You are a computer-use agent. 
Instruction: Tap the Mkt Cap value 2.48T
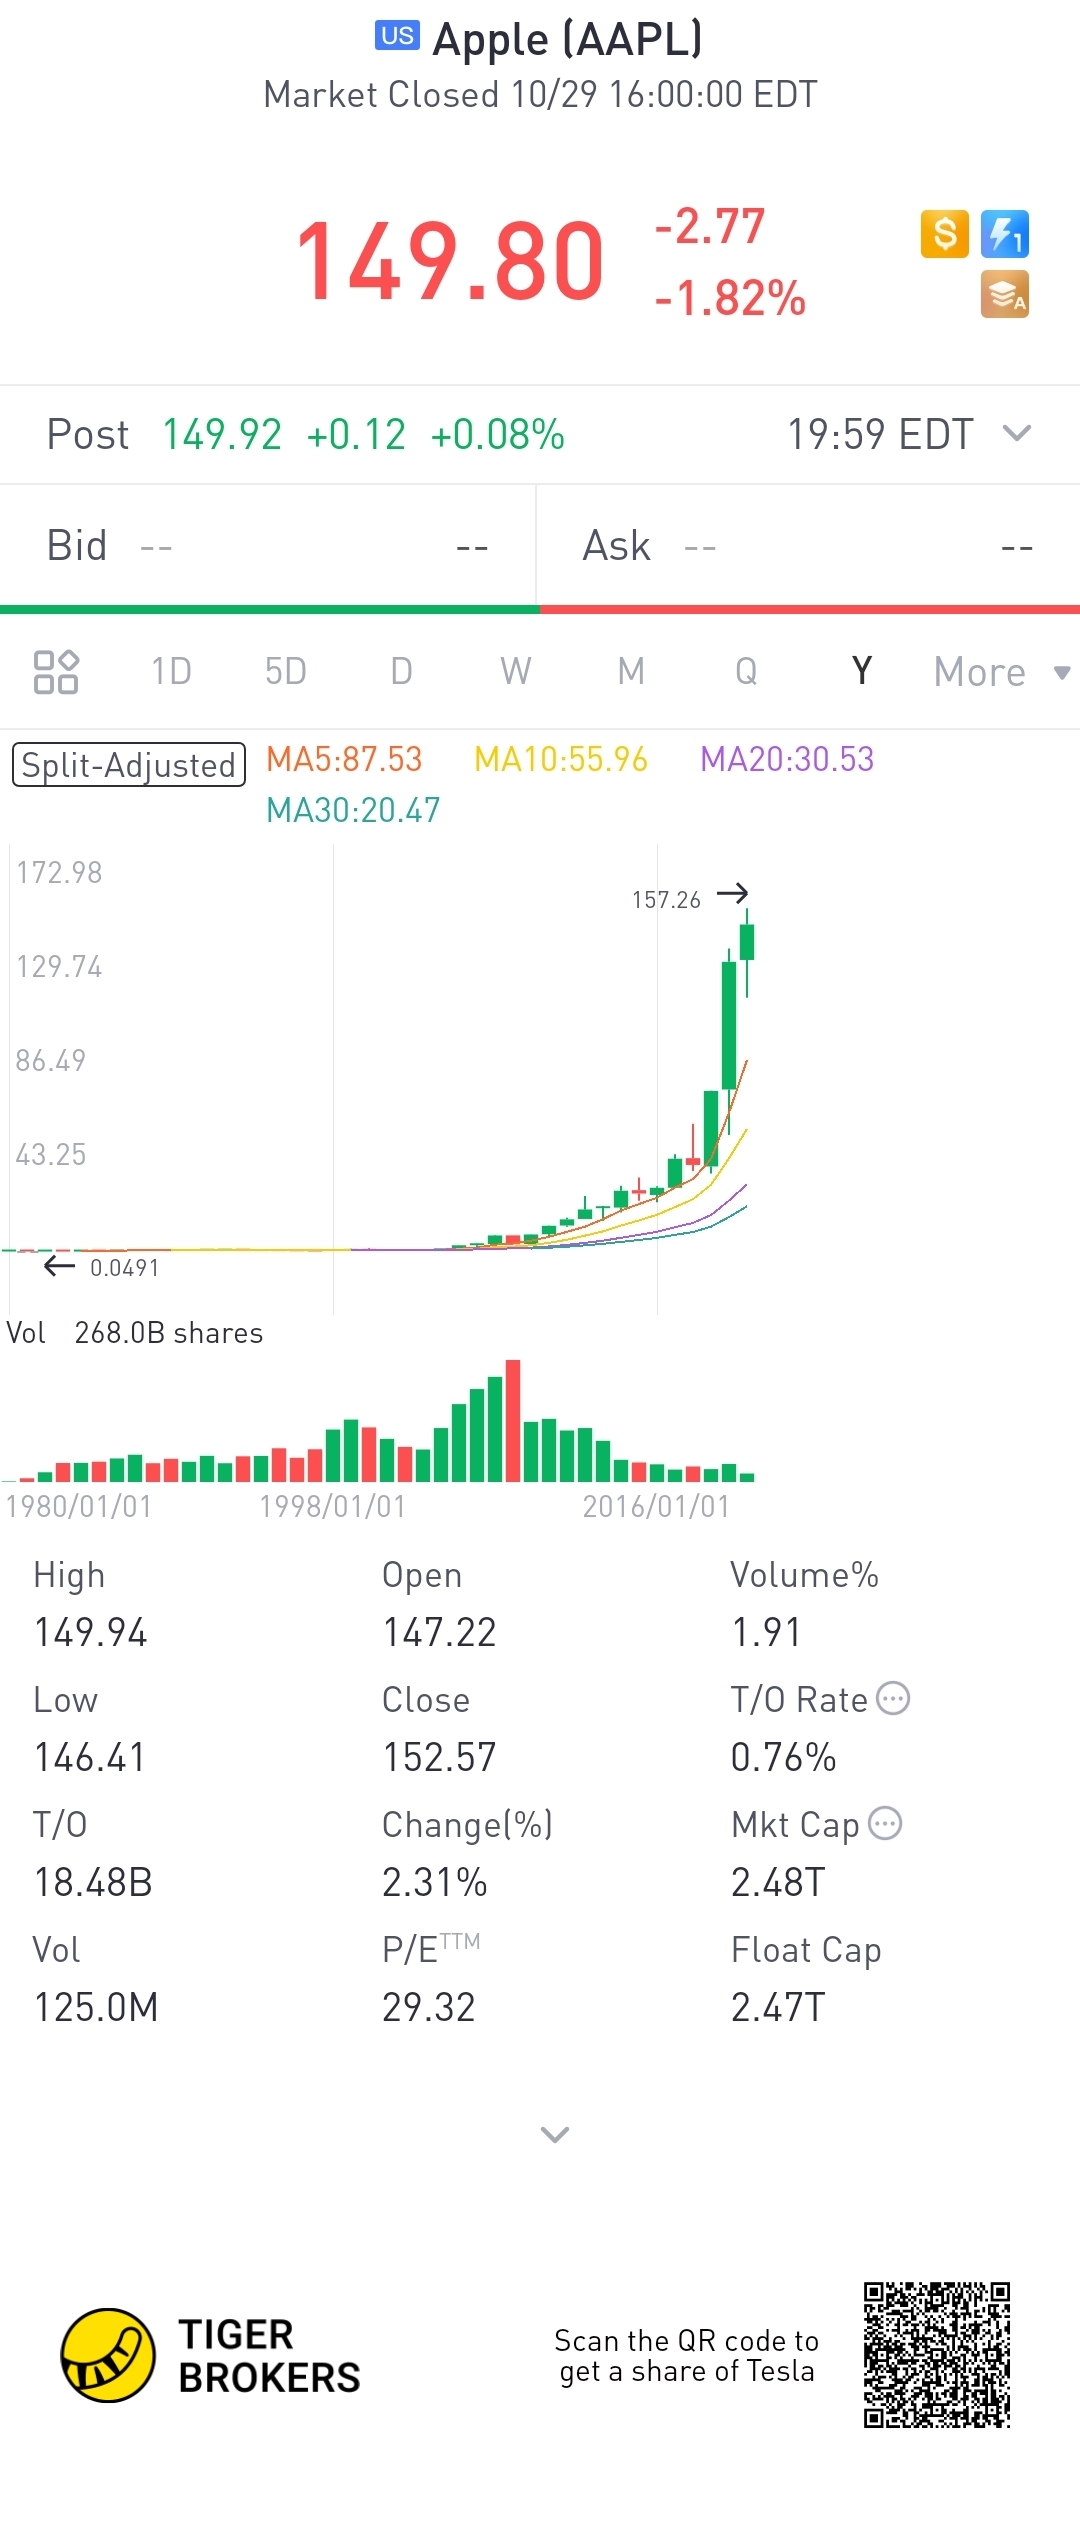[778, 1883]
